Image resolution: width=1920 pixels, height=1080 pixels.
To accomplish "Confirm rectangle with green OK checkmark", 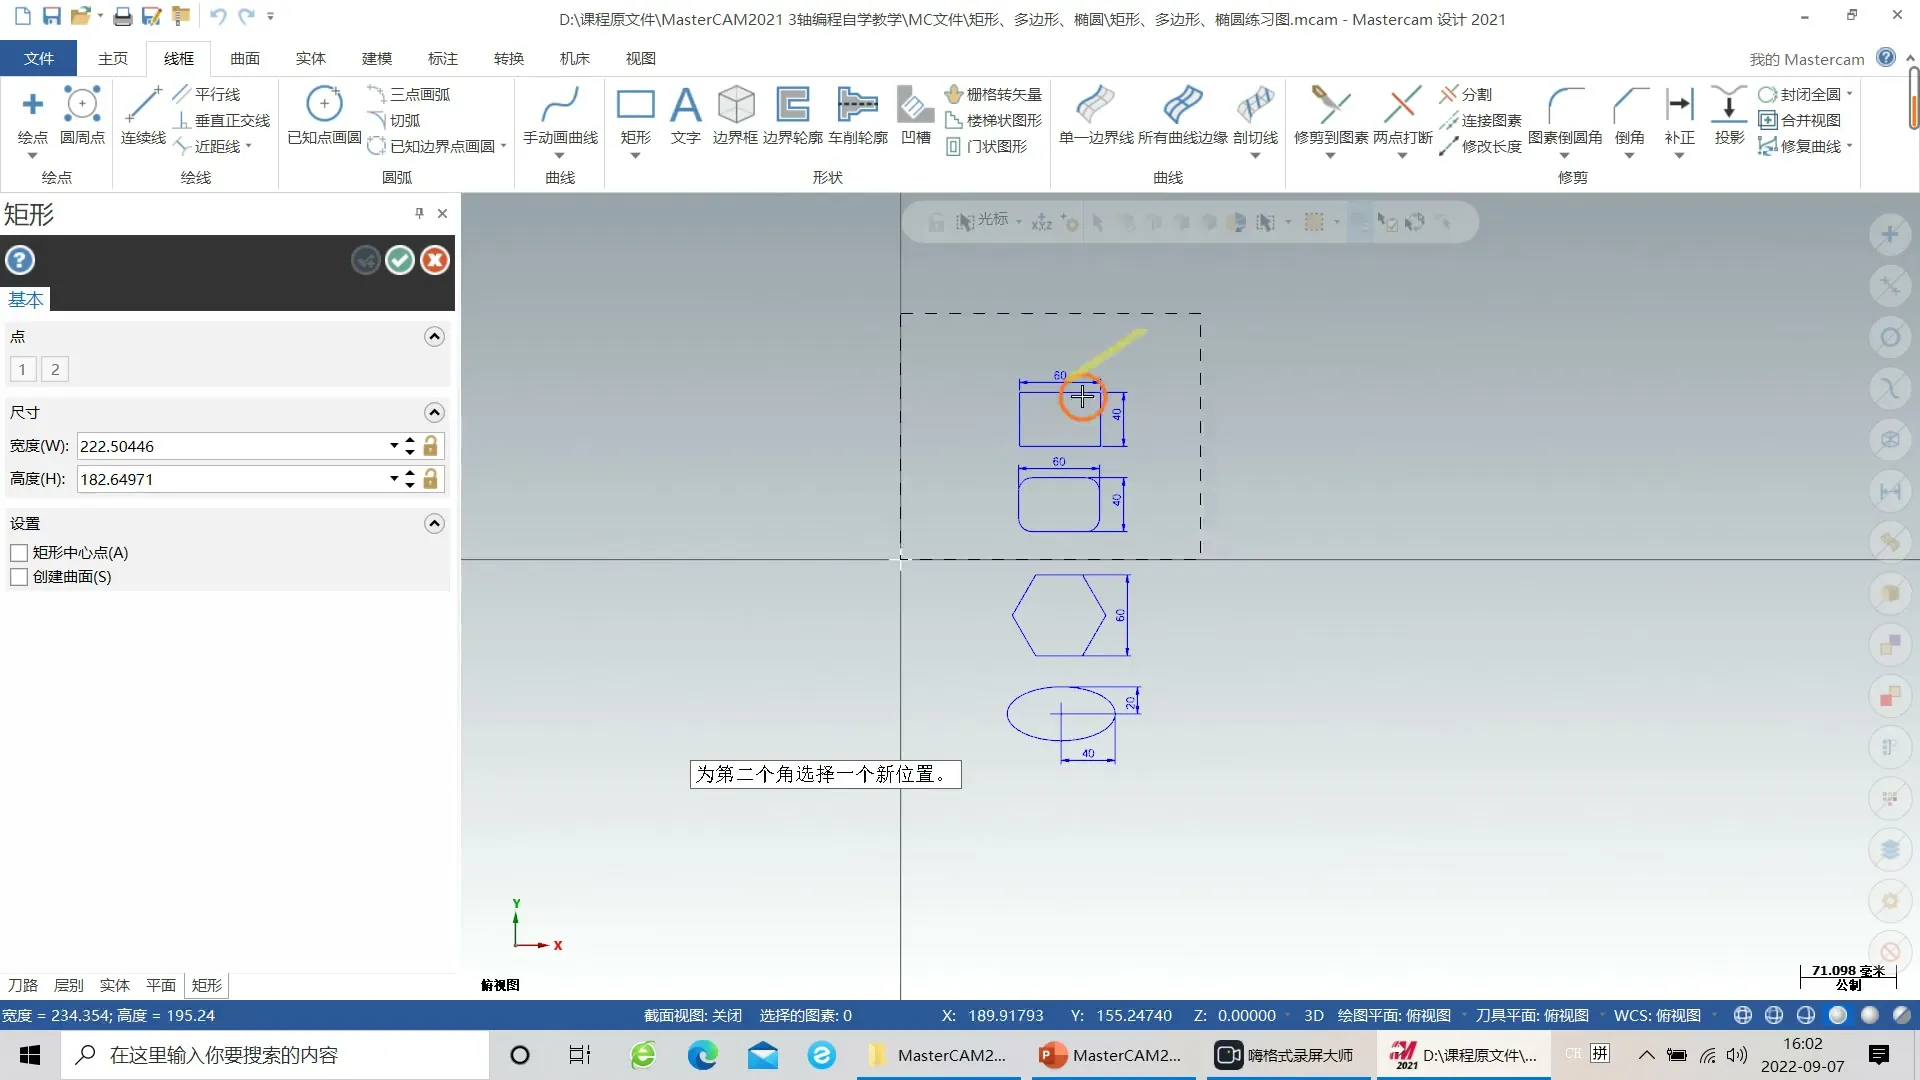I will 400,261.
